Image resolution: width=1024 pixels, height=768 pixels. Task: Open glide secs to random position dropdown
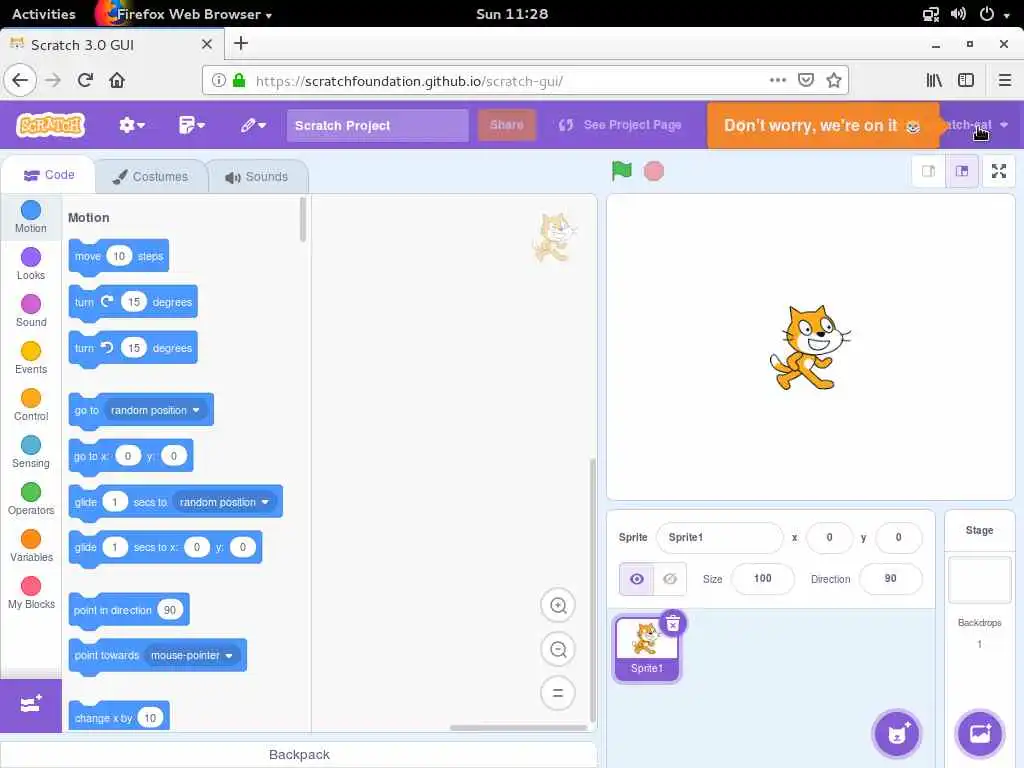coord(224,502)
